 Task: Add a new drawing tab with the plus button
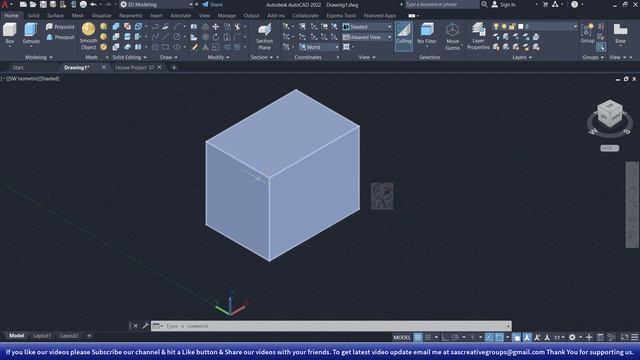coord(174,68)
